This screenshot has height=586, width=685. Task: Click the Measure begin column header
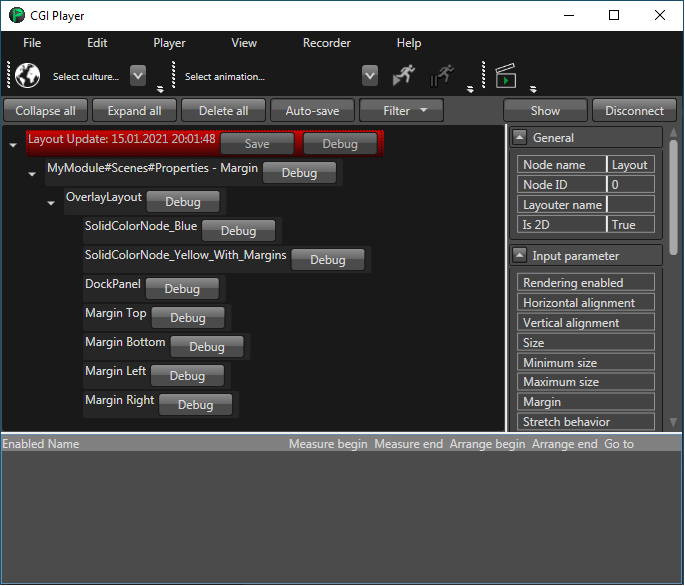coord(328,444)
